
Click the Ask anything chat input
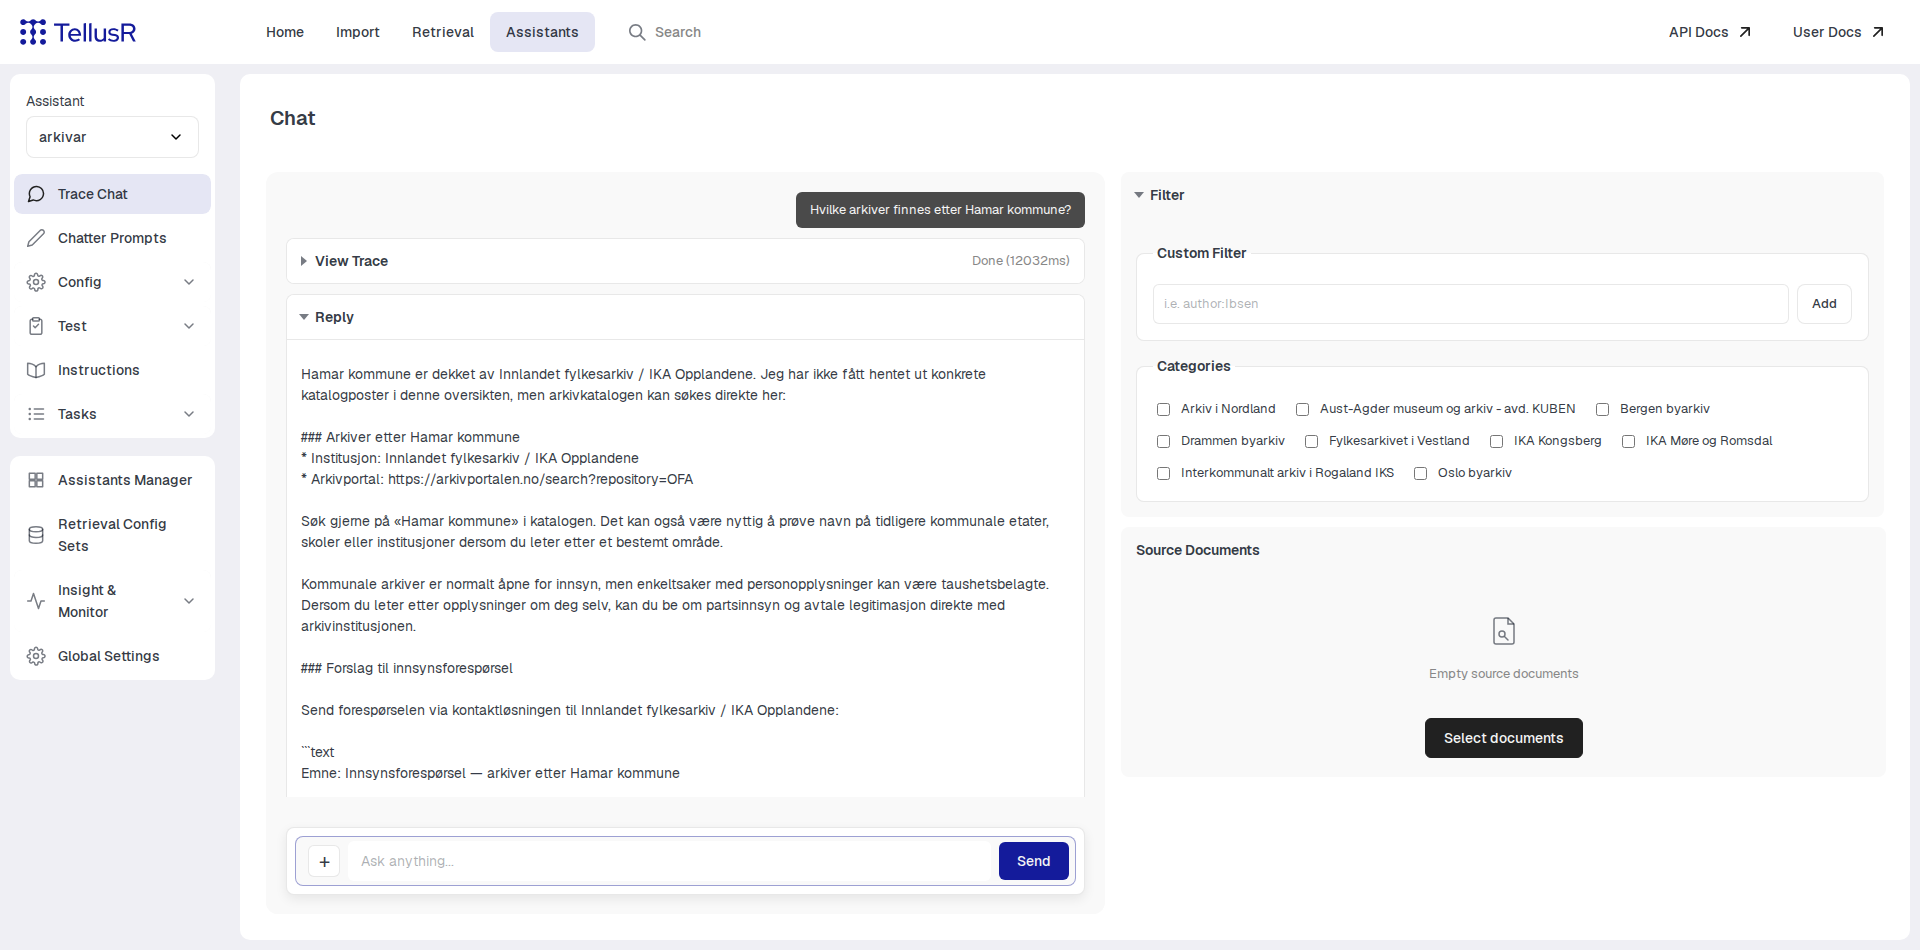[670, 861]
